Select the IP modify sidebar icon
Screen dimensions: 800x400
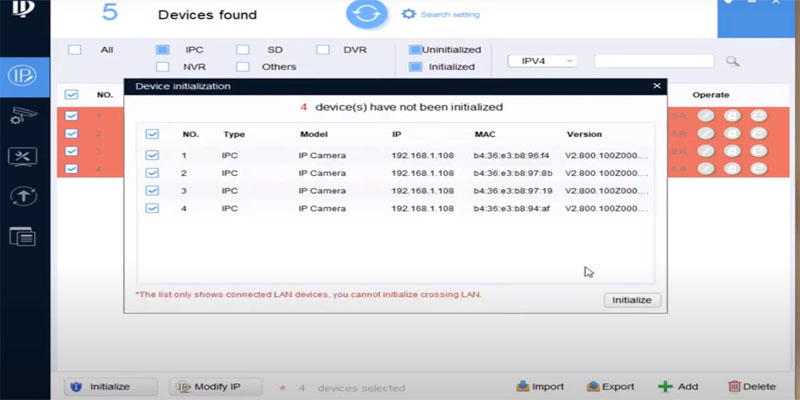pos(23,75)
